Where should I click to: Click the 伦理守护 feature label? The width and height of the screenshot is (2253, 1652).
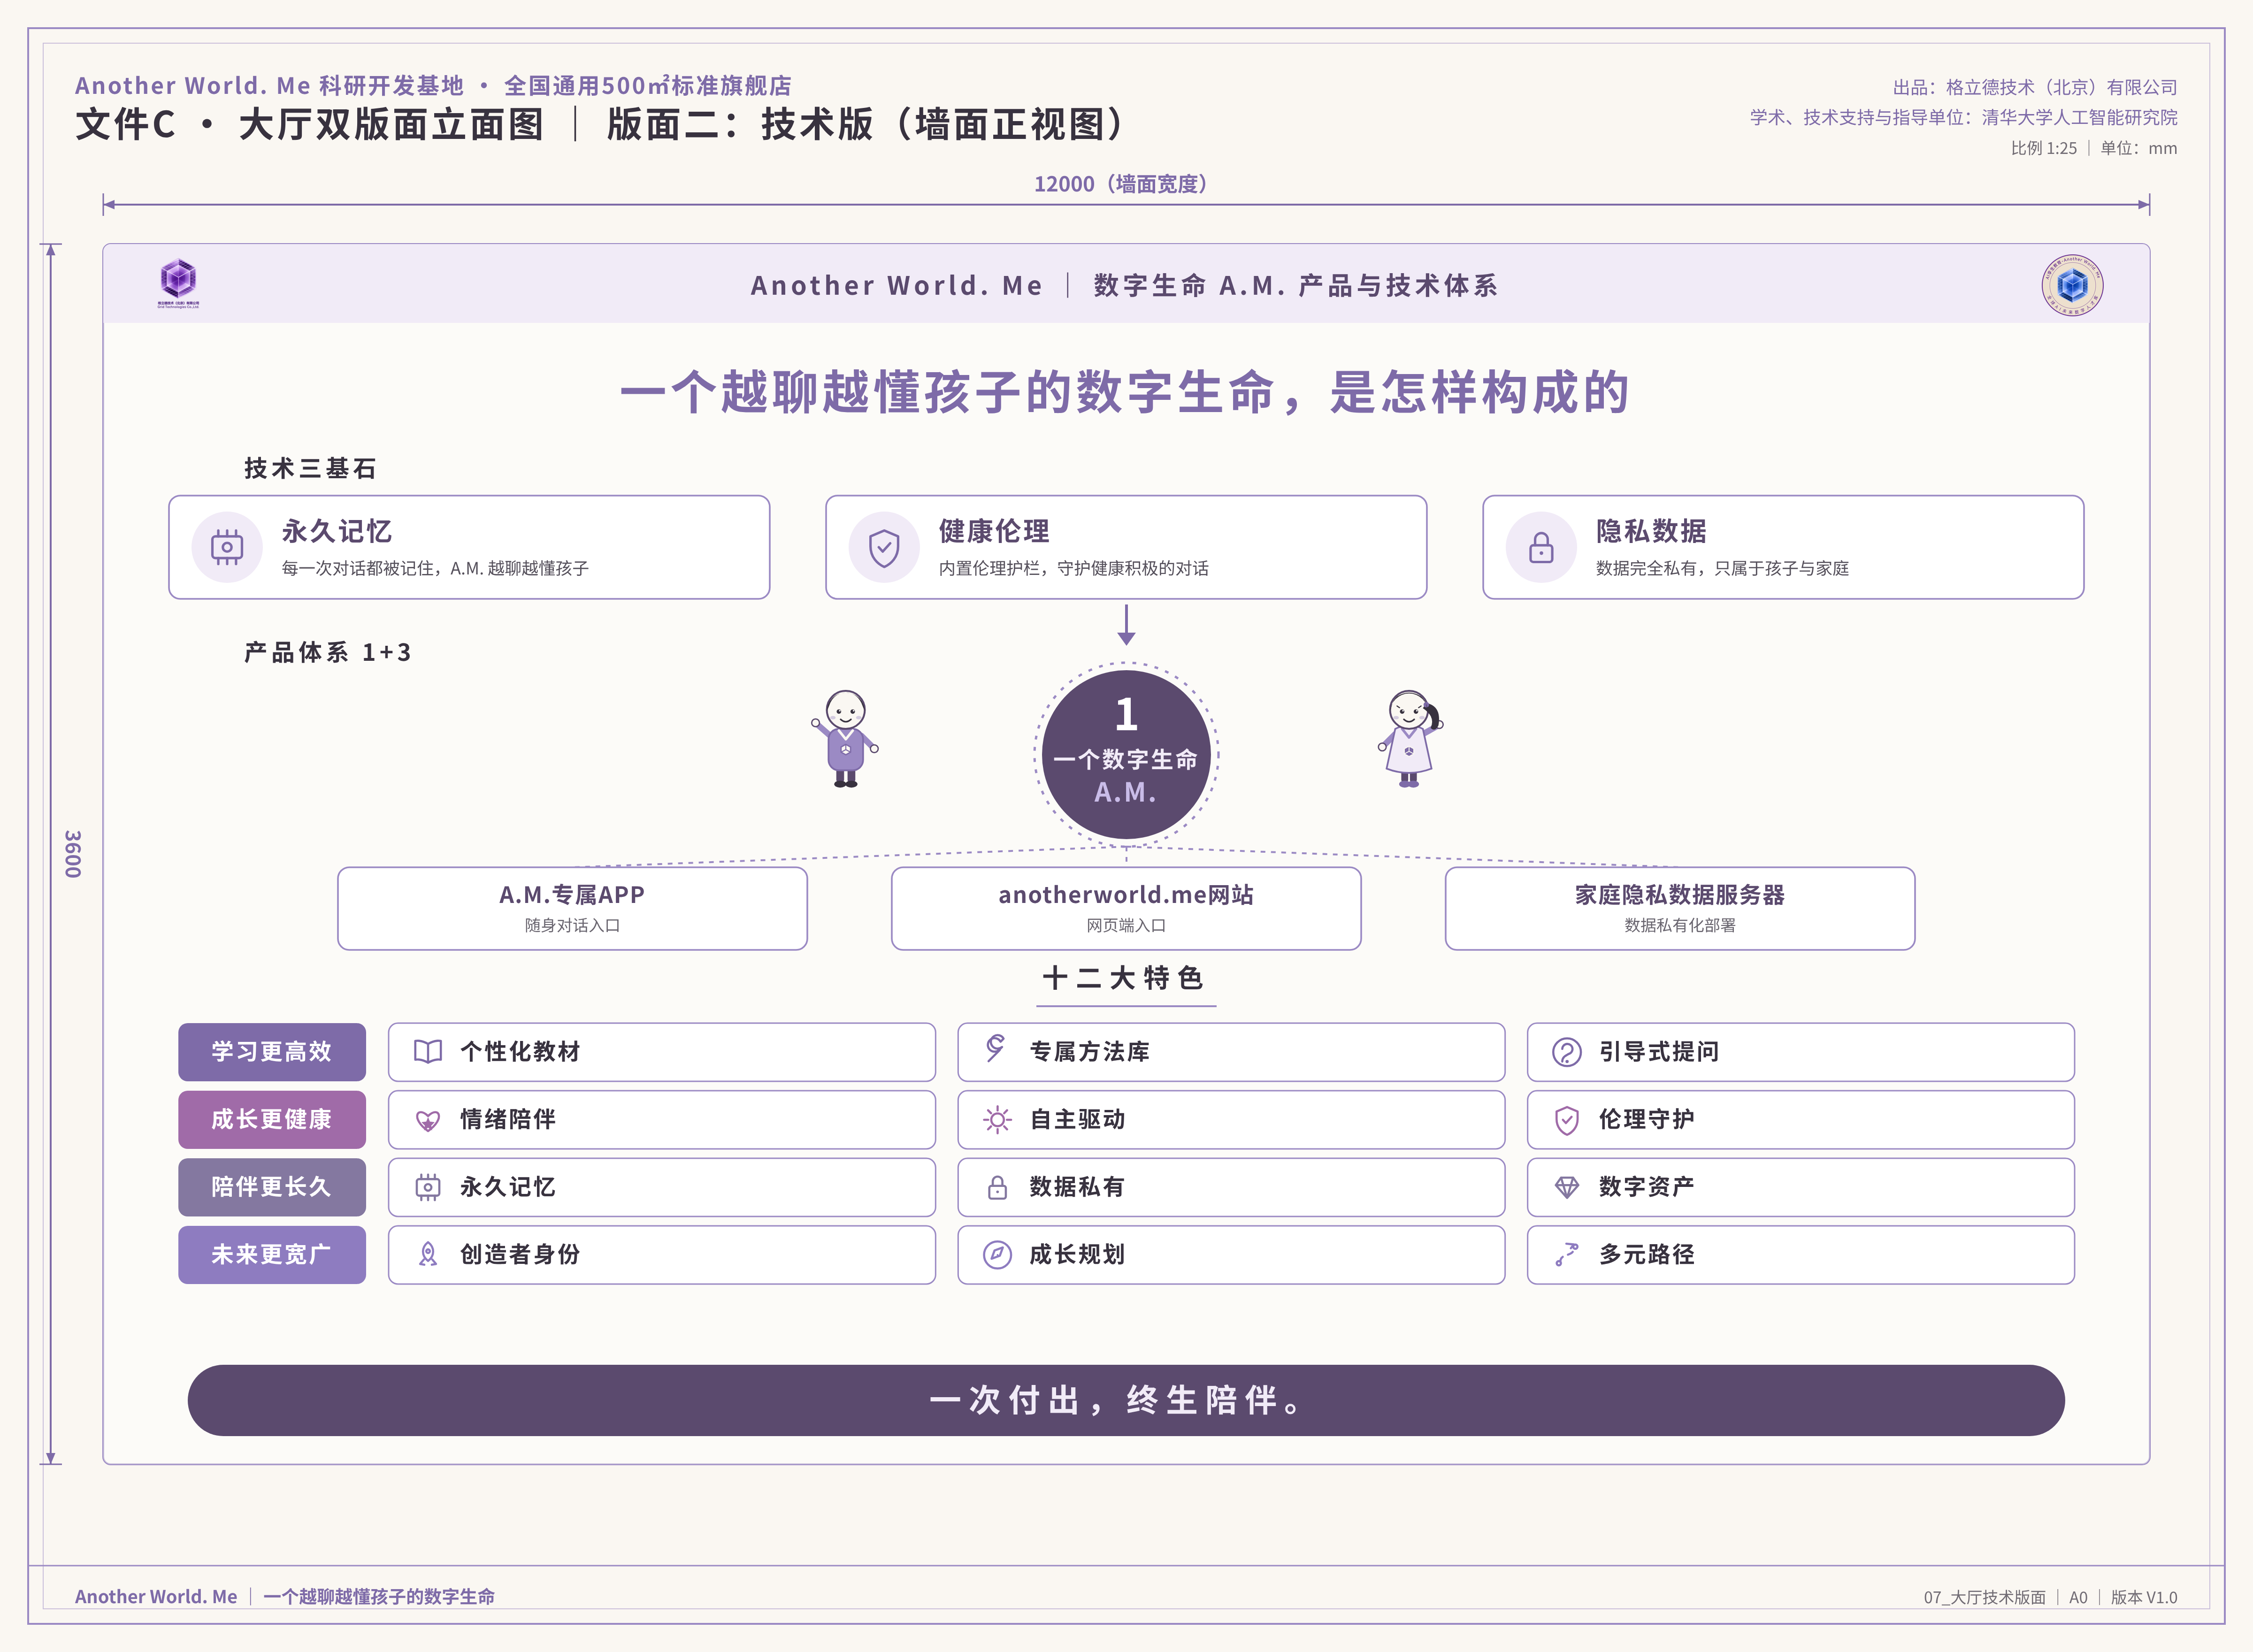[1647, 1119]
